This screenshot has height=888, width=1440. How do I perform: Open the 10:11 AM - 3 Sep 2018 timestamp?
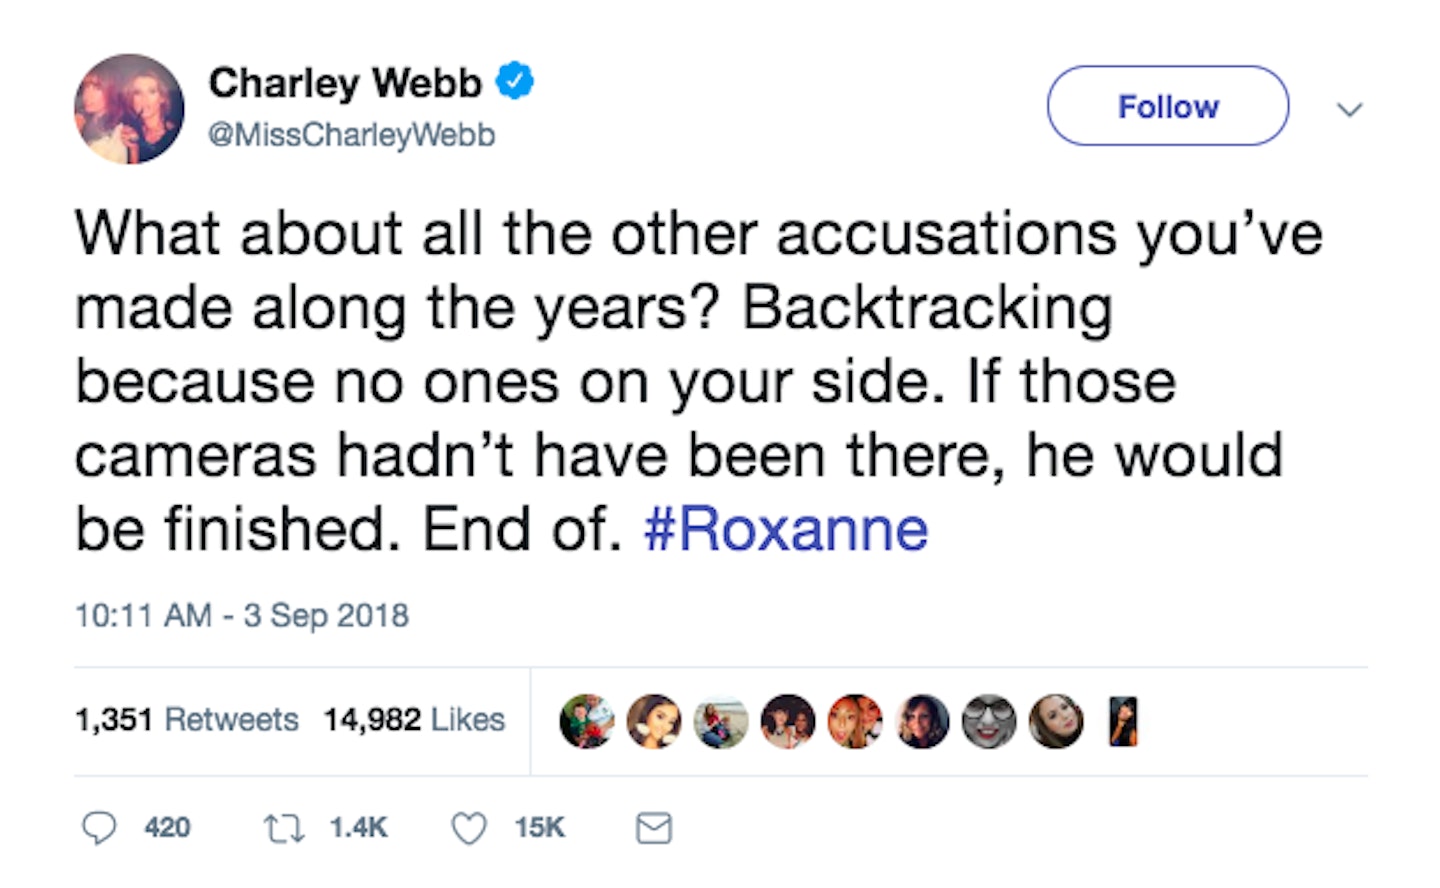point(242,615)
